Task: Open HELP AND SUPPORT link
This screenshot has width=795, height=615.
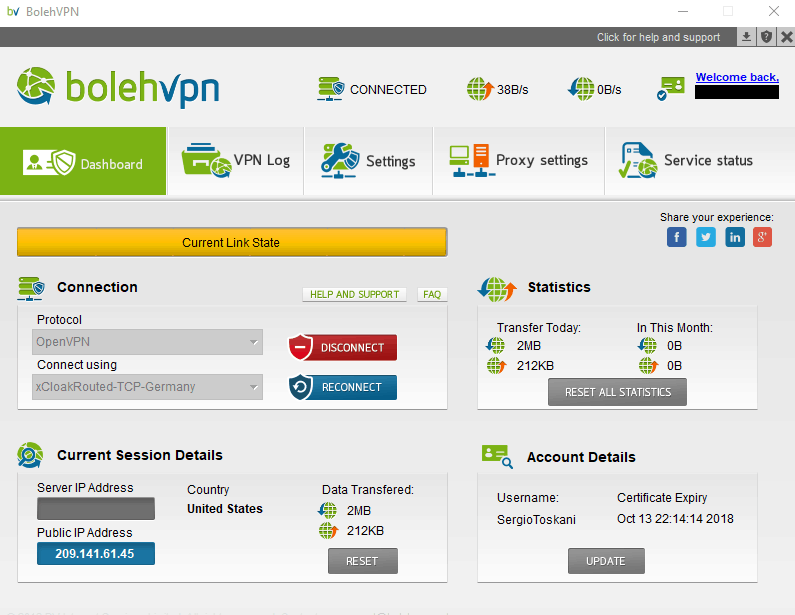Action: [x=354, y=295]
